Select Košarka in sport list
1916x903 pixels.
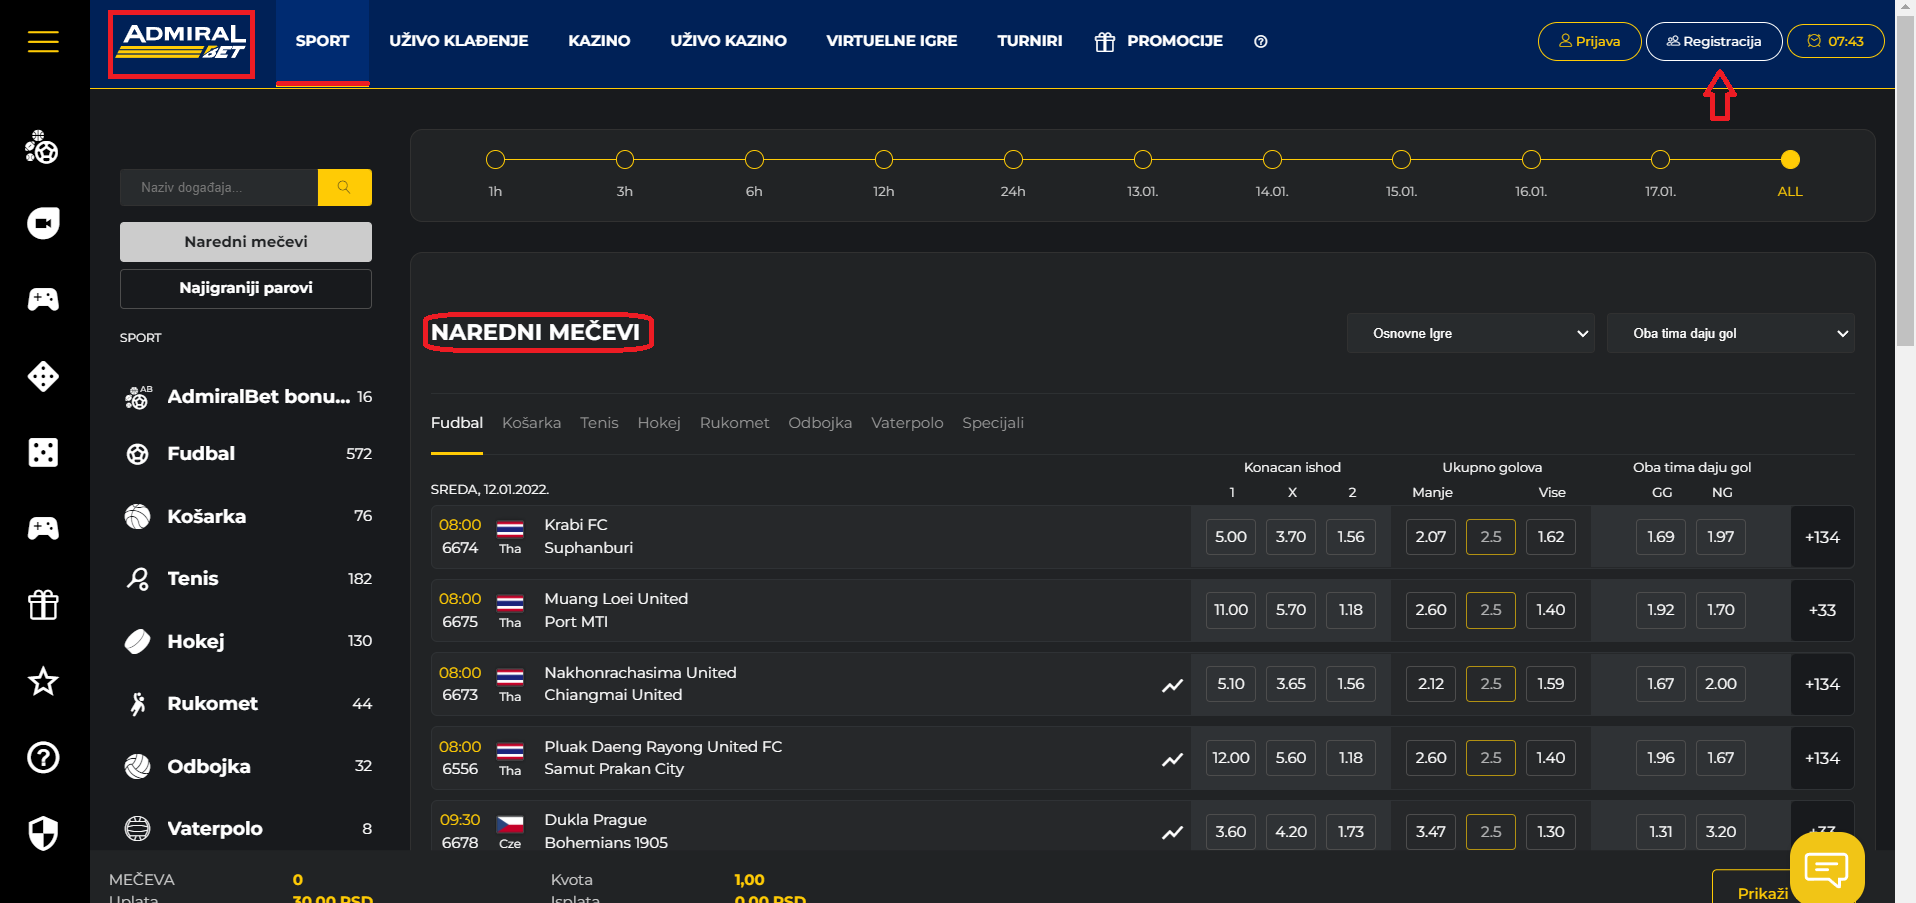246,516
